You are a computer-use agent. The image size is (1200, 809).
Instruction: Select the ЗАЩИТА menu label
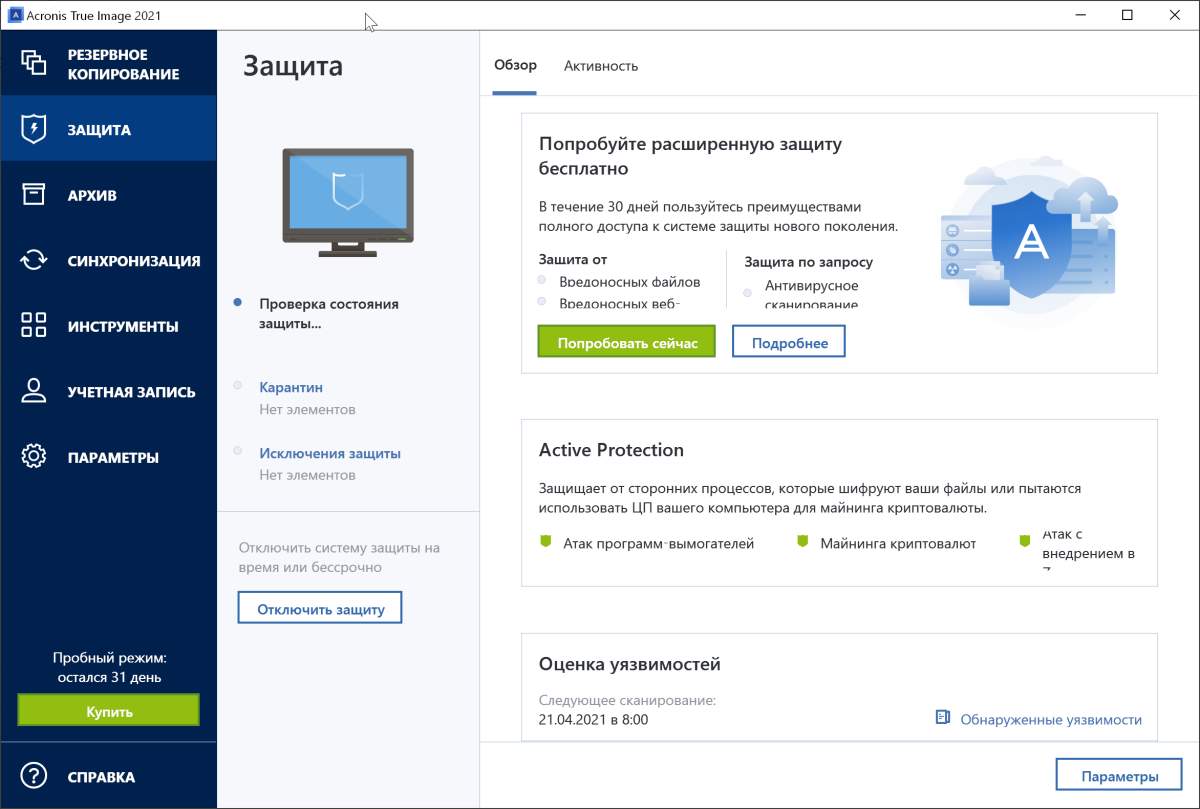click(99, 130)
